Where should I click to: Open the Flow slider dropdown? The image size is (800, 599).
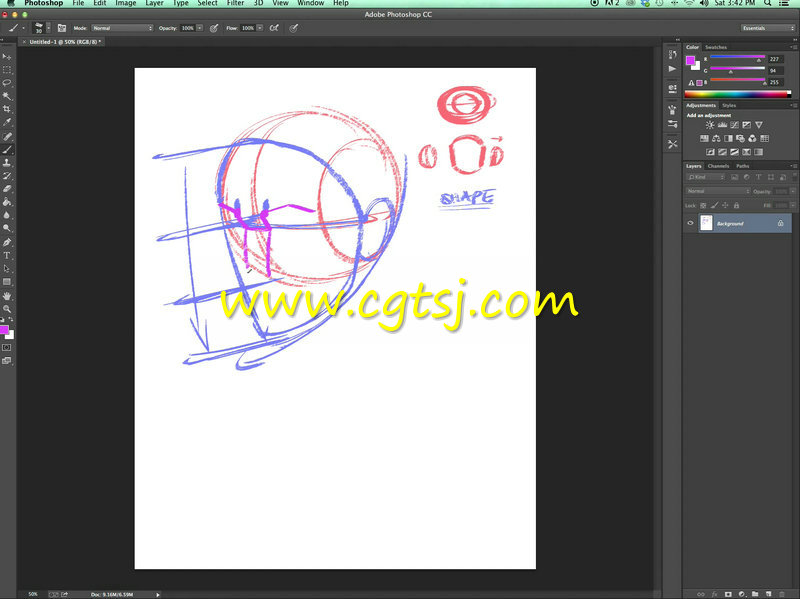point(260,28)
